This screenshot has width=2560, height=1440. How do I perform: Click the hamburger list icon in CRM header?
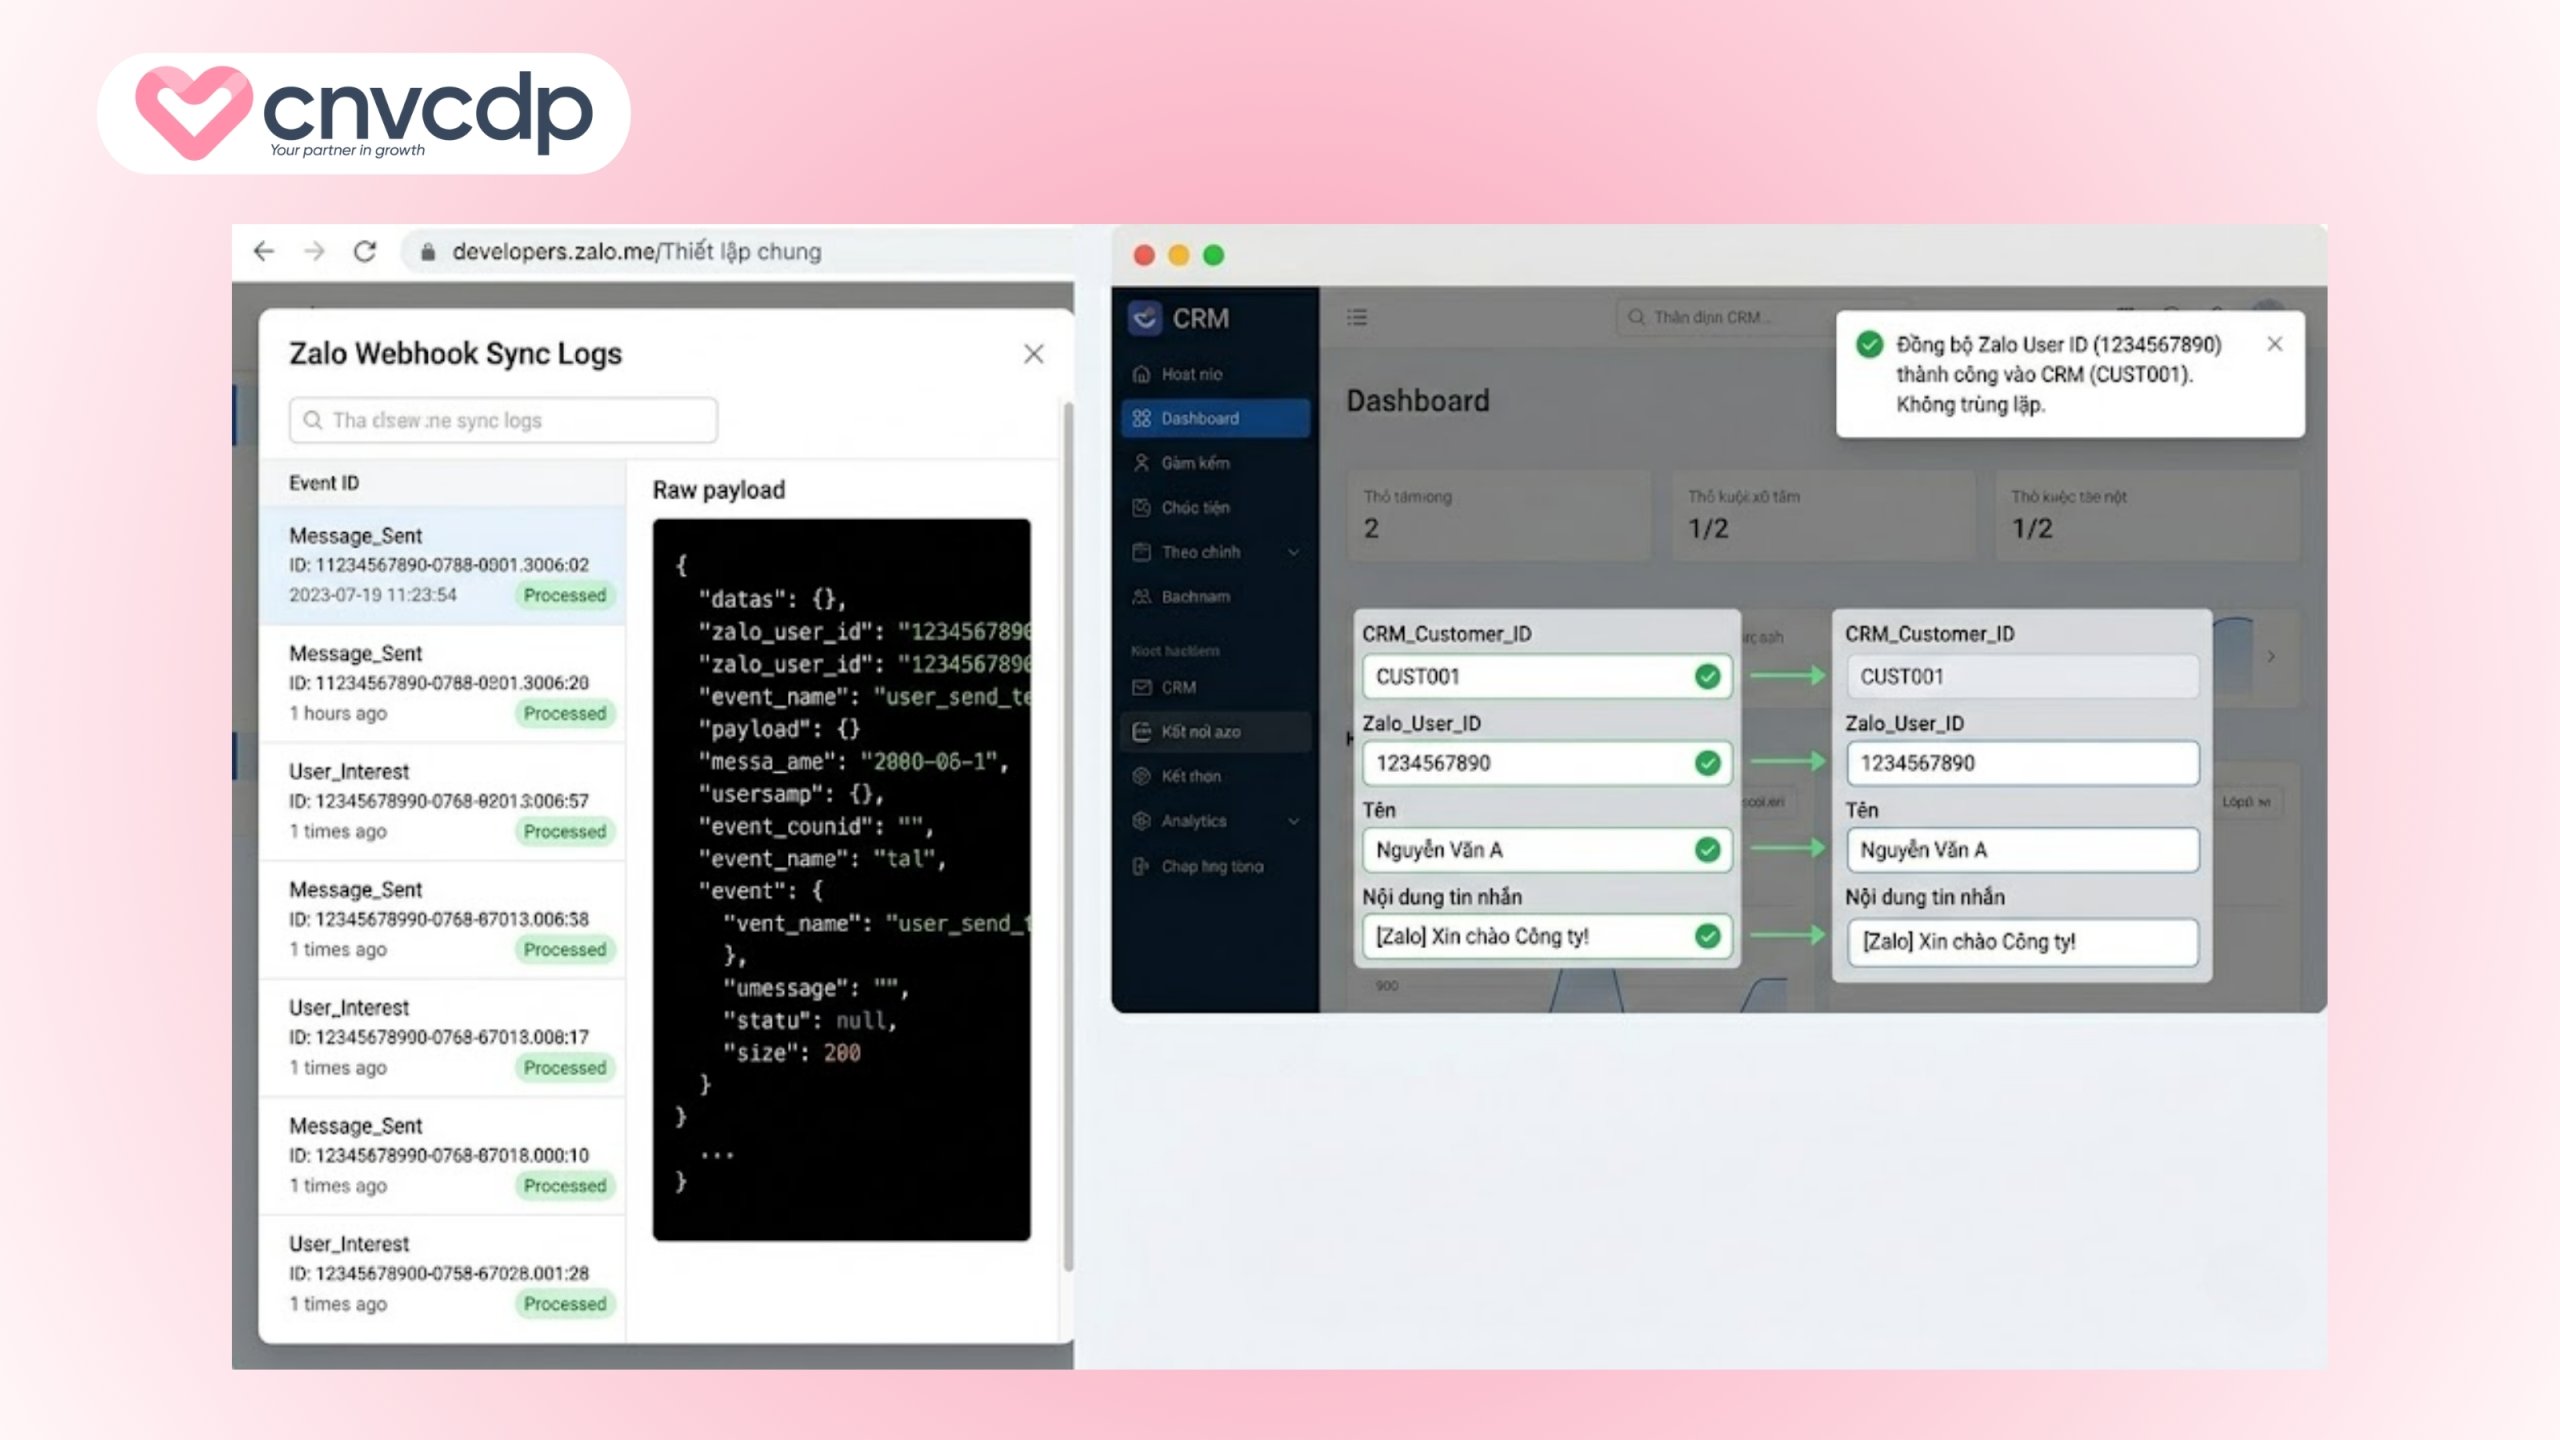coord(1357,317)
